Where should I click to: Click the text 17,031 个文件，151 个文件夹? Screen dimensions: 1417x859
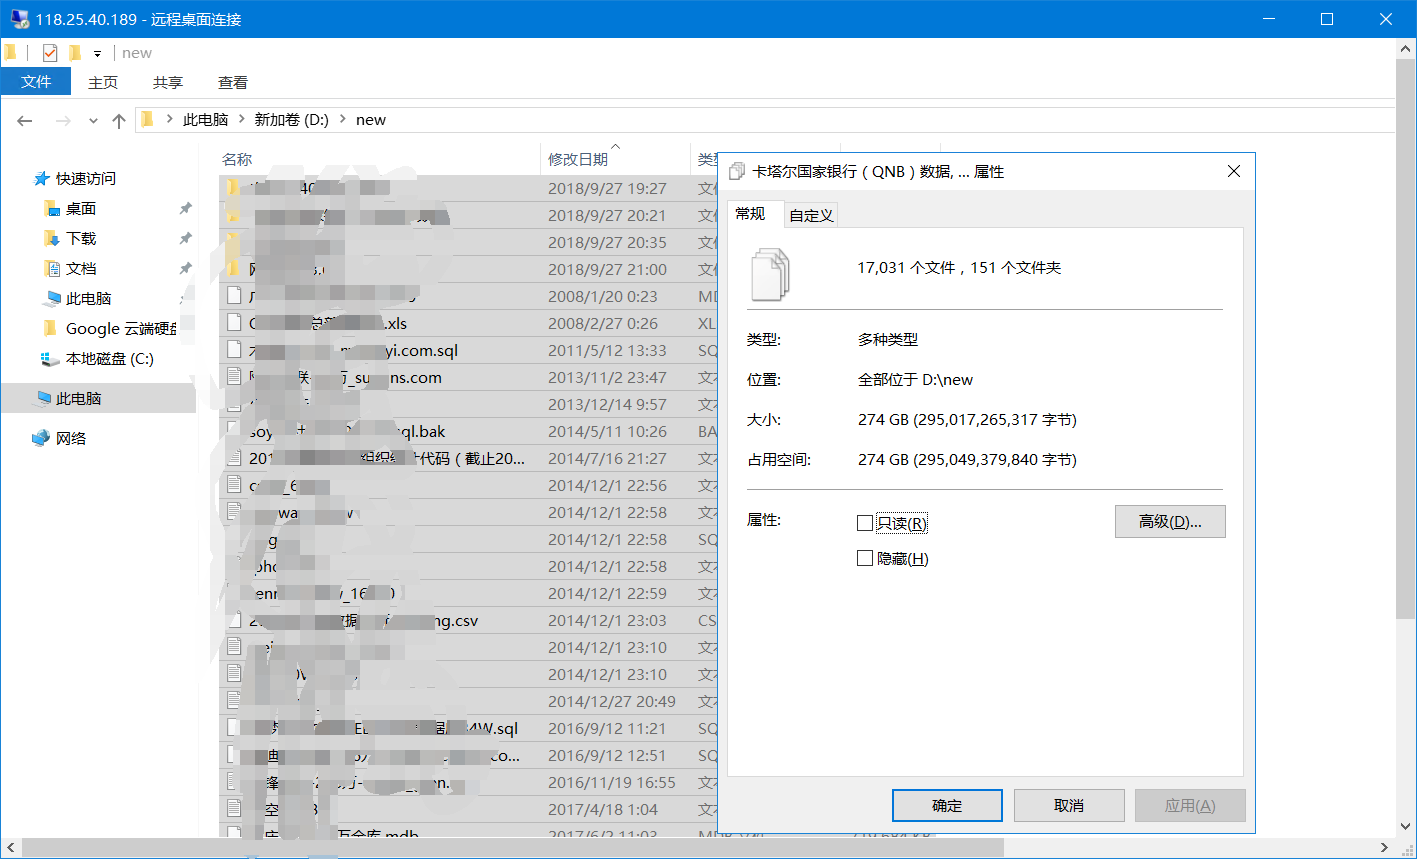[959, 268]
